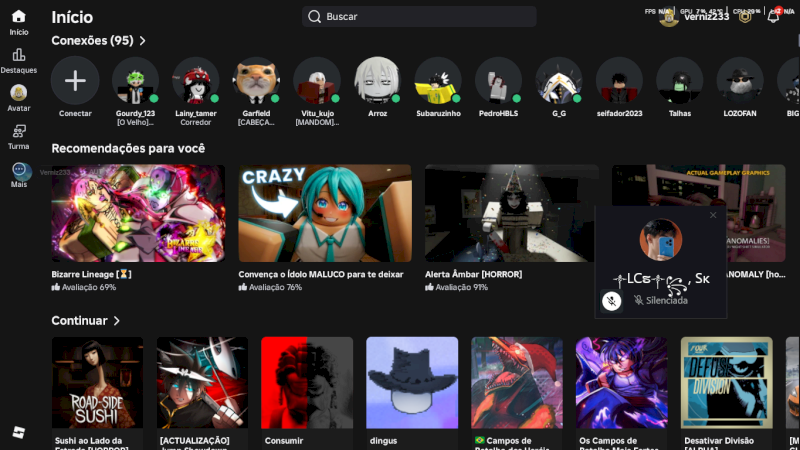Open the dingus game from Continuar

(x=412, y=382)
